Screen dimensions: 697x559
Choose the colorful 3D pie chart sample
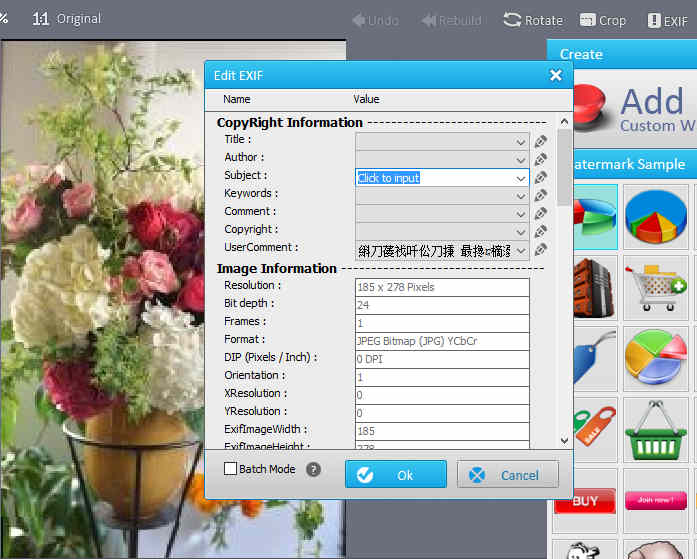pos(656,359)
